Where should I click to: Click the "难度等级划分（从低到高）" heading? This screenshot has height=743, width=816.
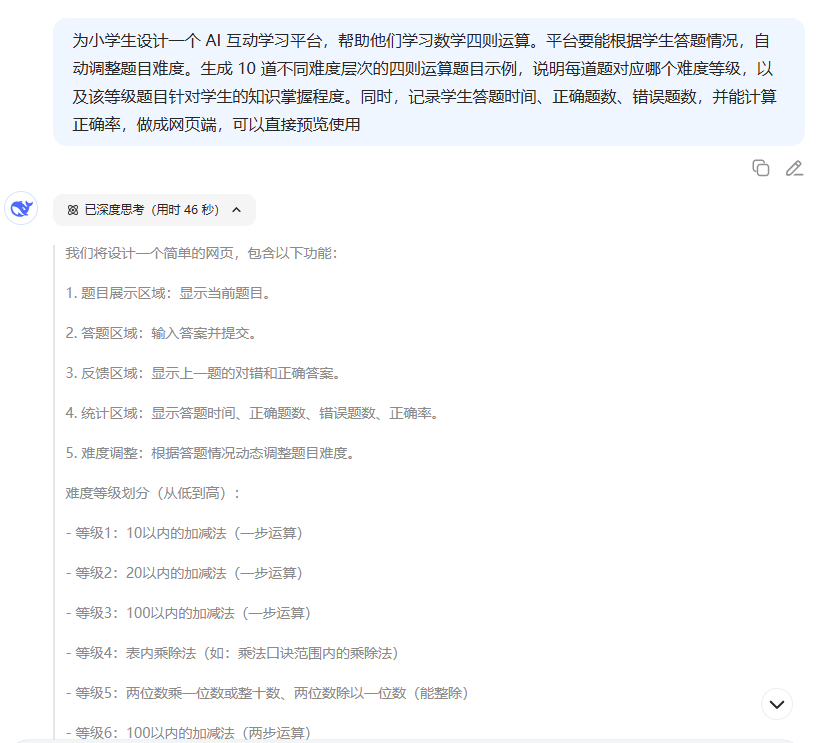tap(152, 493)
